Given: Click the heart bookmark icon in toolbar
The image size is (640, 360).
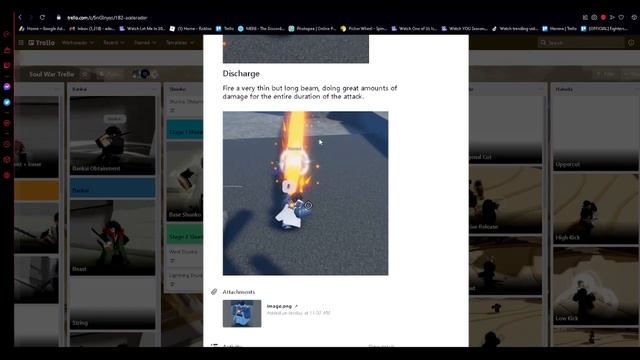Looking at the screenshot, I should (621, 18).
